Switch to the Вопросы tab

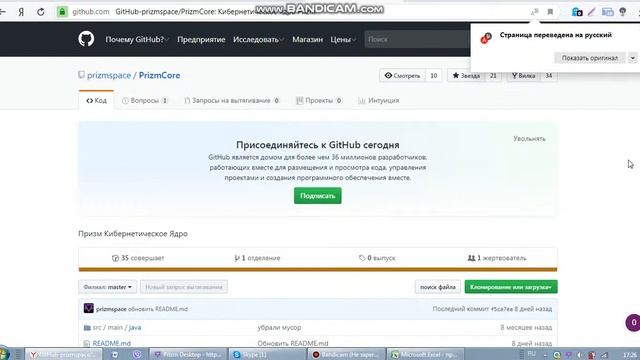coord(145,100)
